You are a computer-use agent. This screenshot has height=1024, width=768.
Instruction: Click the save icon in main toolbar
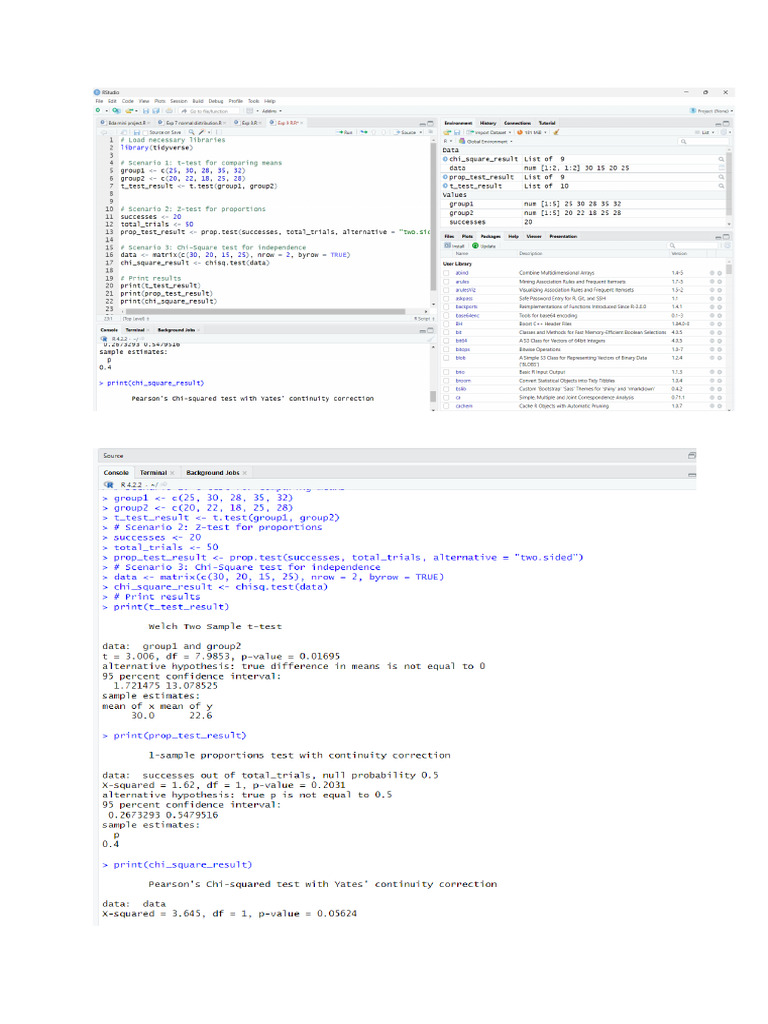tap(146, 111)
